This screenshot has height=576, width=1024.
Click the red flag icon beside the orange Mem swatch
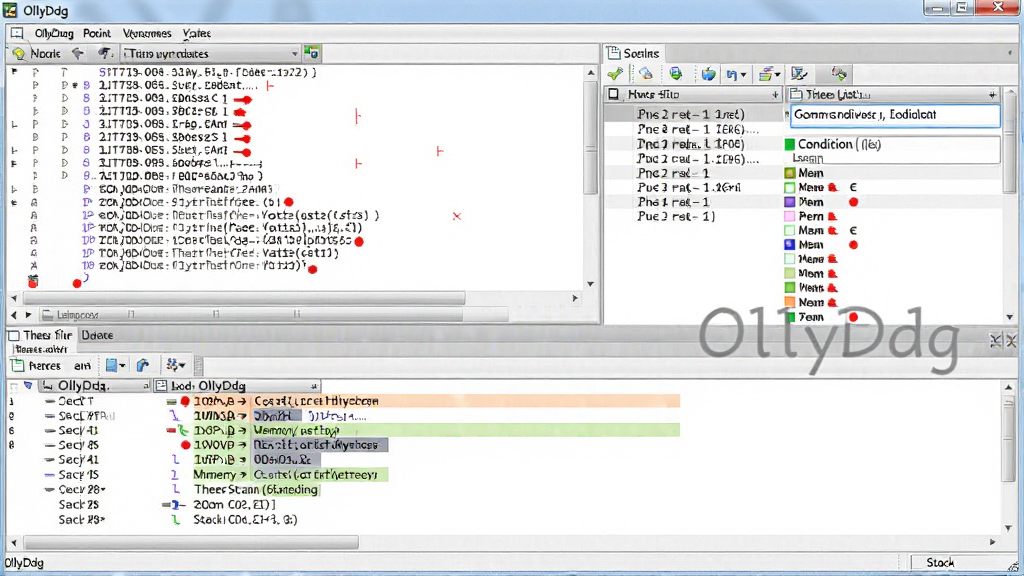click(833, 302)
